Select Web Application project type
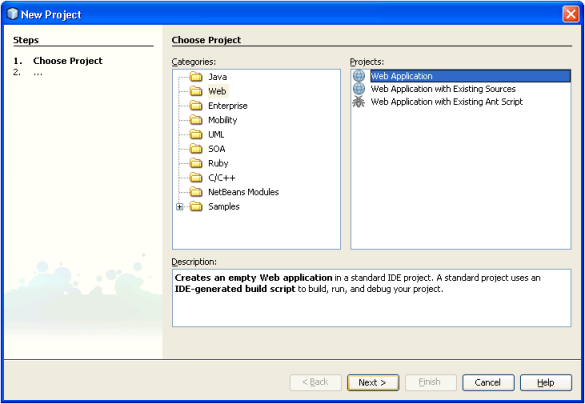Viewport: 585px width, 404px height. coord(470,76)
